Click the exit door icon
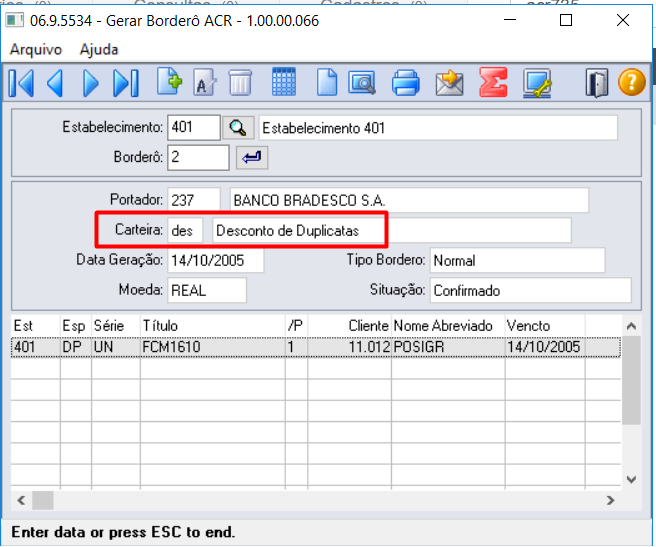 coord(597,83)
